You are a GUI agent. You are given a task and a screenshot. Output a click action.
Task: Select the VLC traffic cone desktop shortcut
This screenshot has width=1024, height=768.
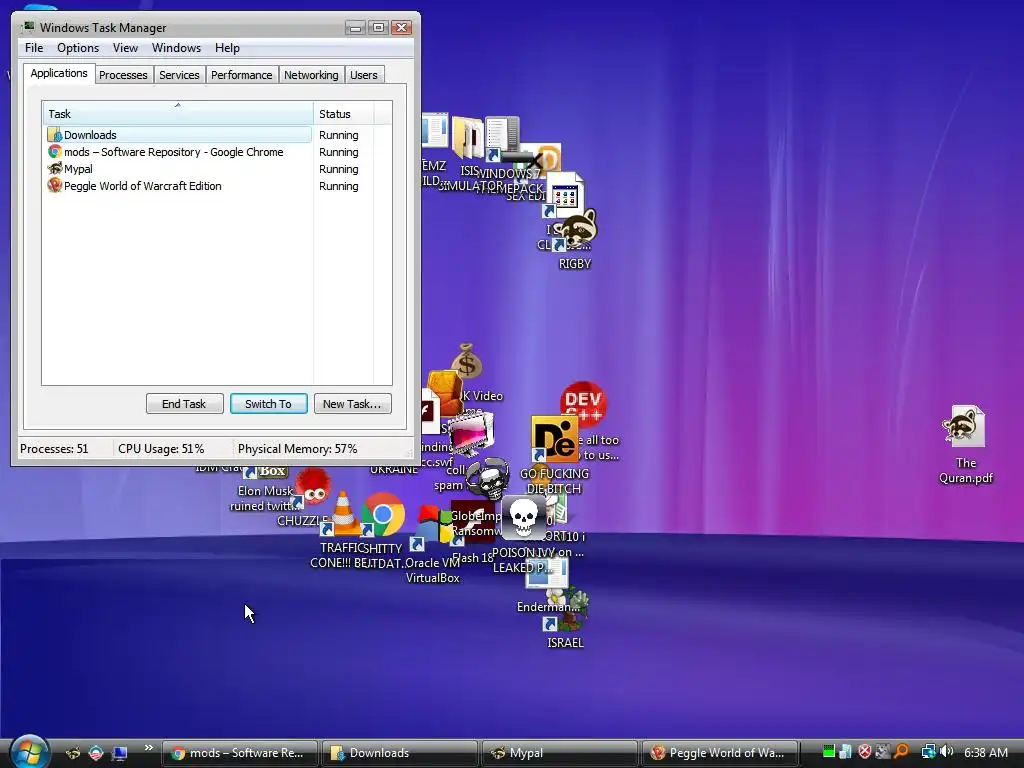(344, 513)
